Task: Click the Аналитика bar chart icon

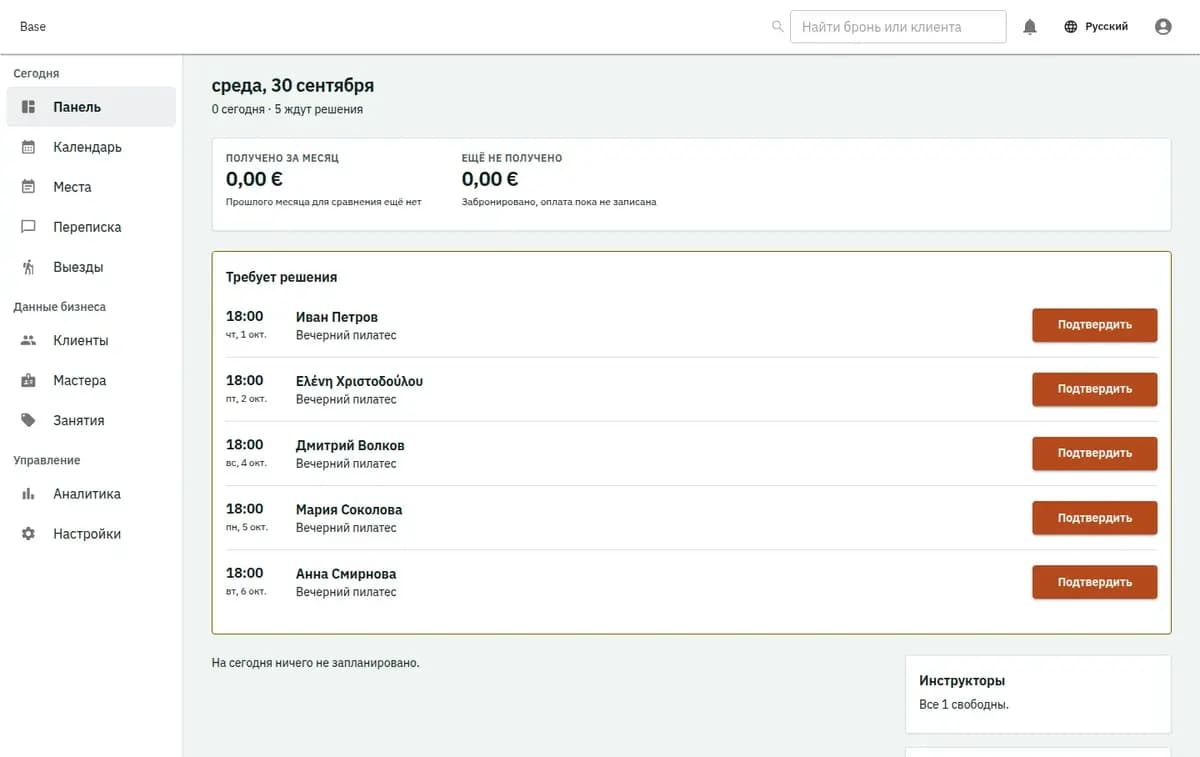Action: point(29,494)
